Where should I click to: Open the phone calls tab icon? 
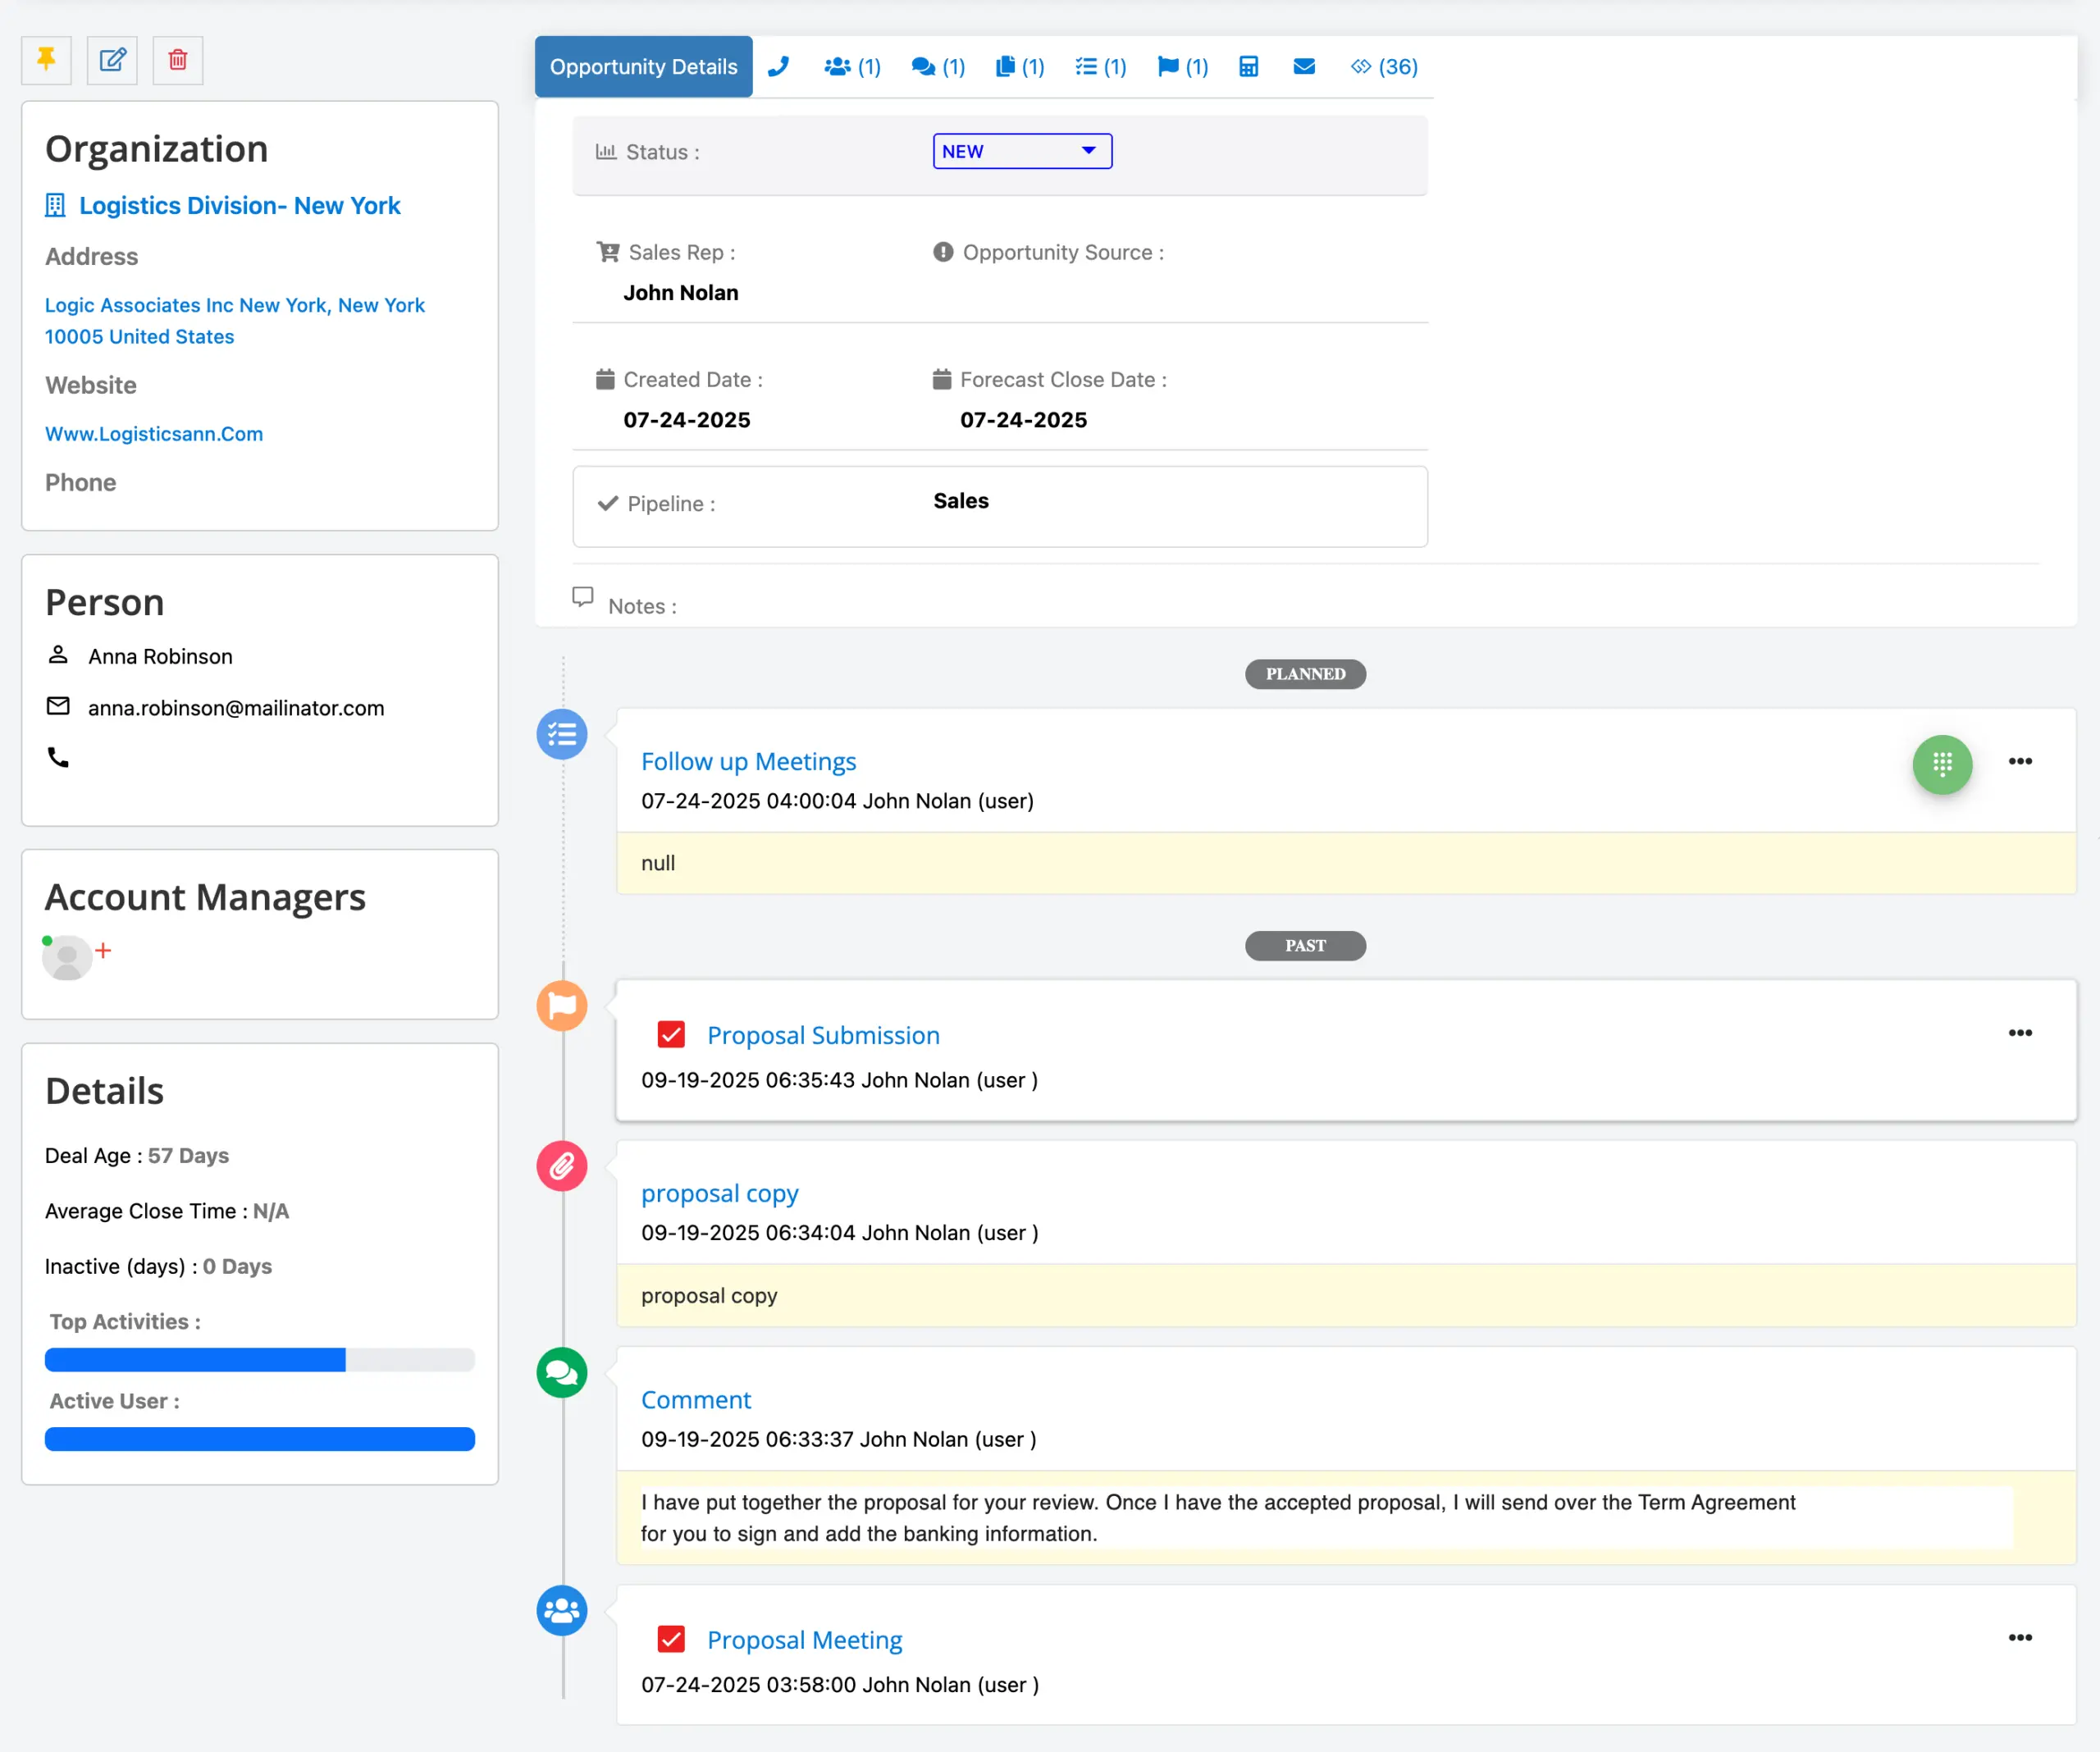point(778,67)
